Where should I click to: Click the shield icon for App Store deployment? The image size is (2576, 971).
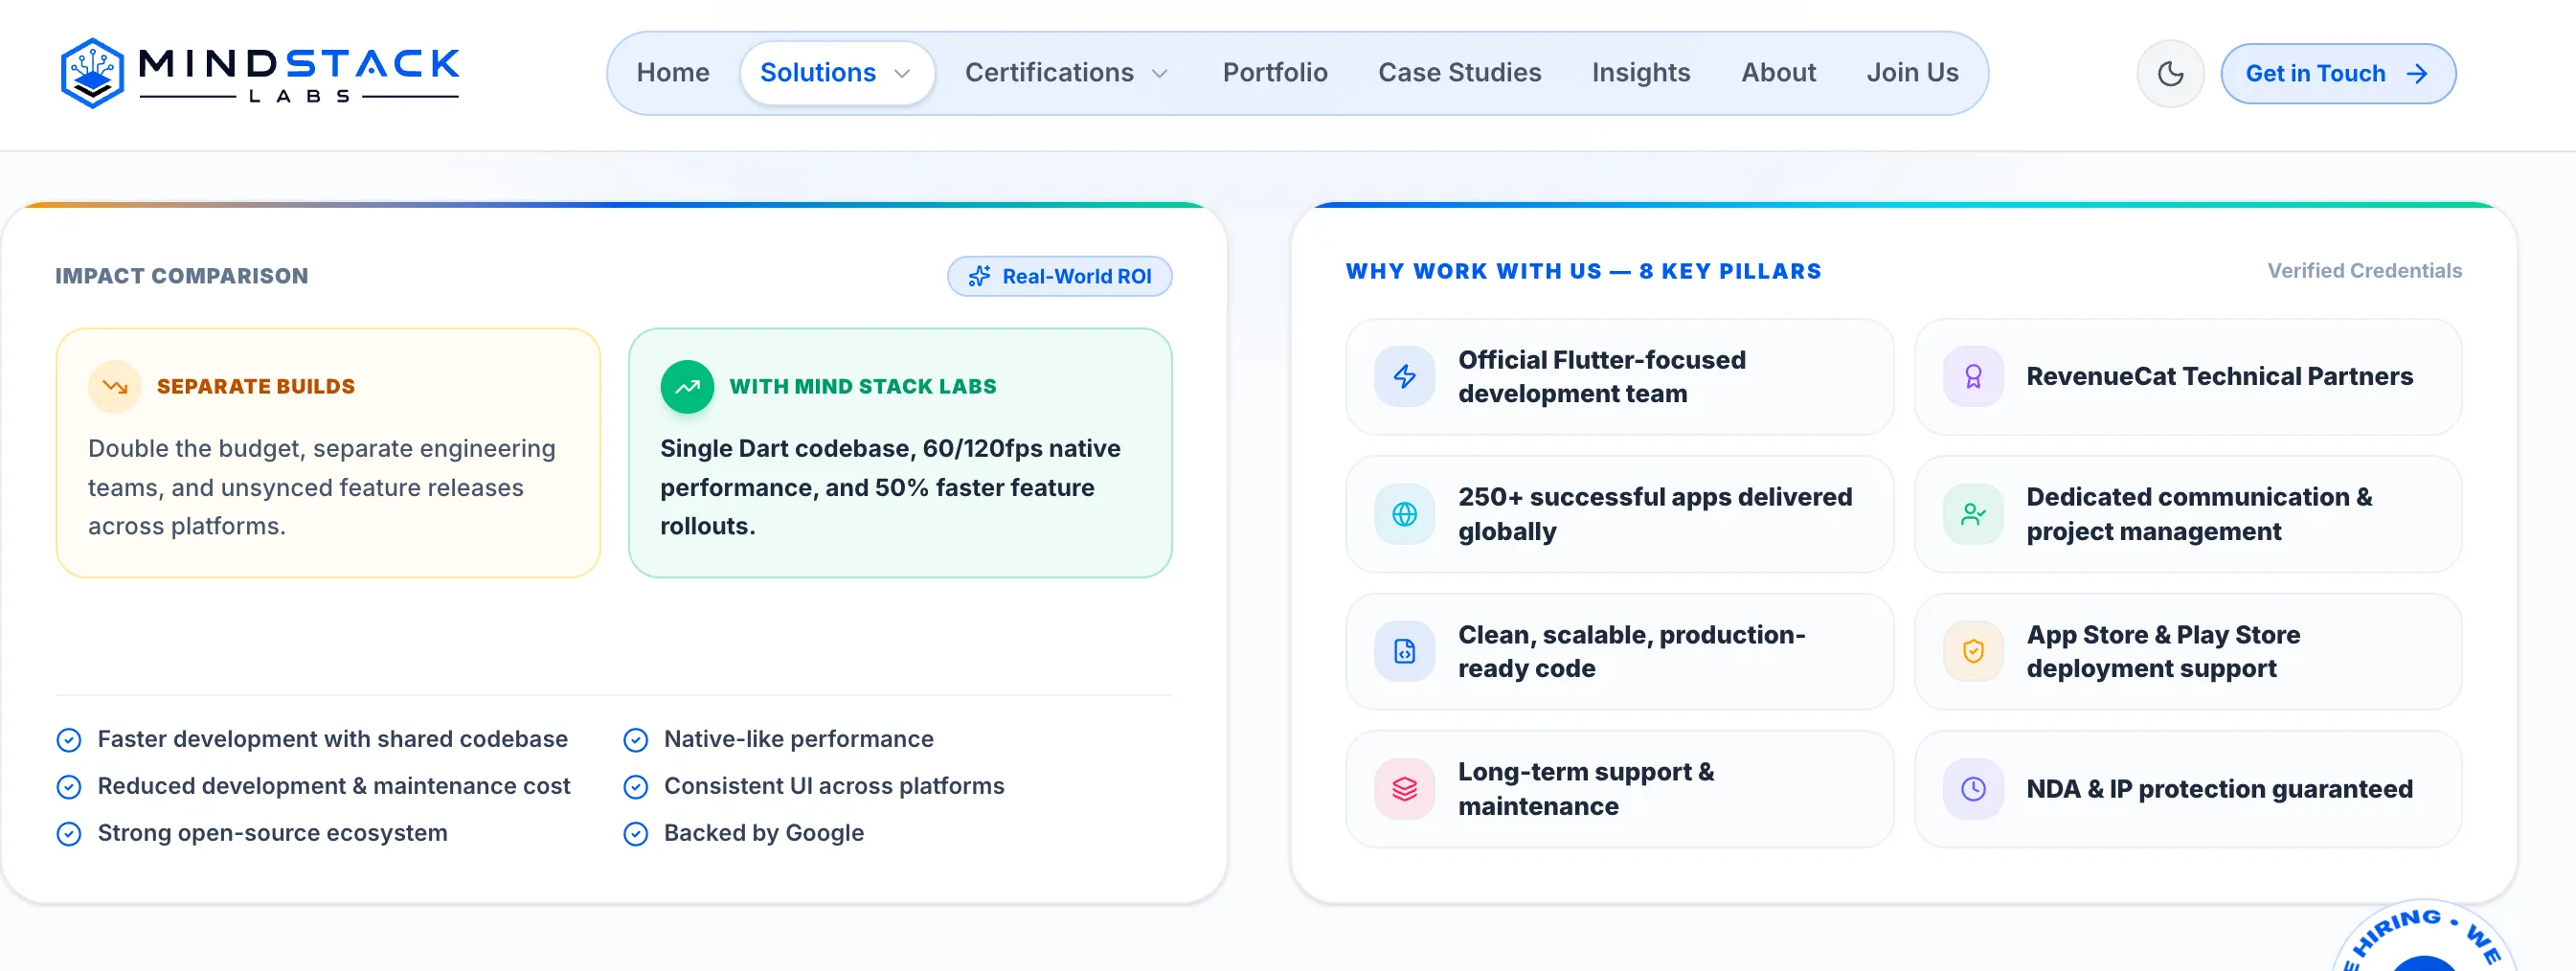coord(1972,651)
